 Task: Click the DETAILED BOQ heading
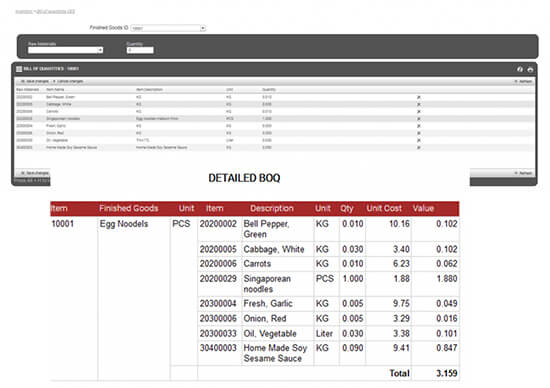[x=244, y=178]
